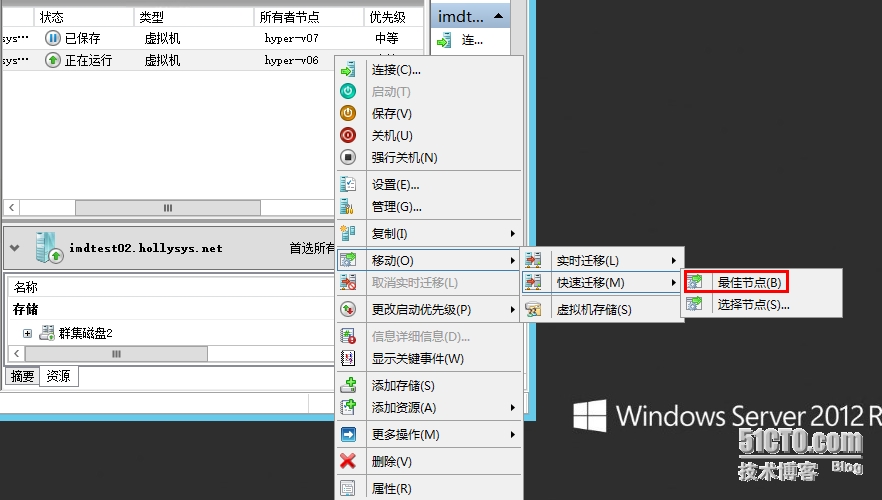Click the imdtest02 server icon
Viewport: 882px width, 500px height.
[x=48, y=248]
